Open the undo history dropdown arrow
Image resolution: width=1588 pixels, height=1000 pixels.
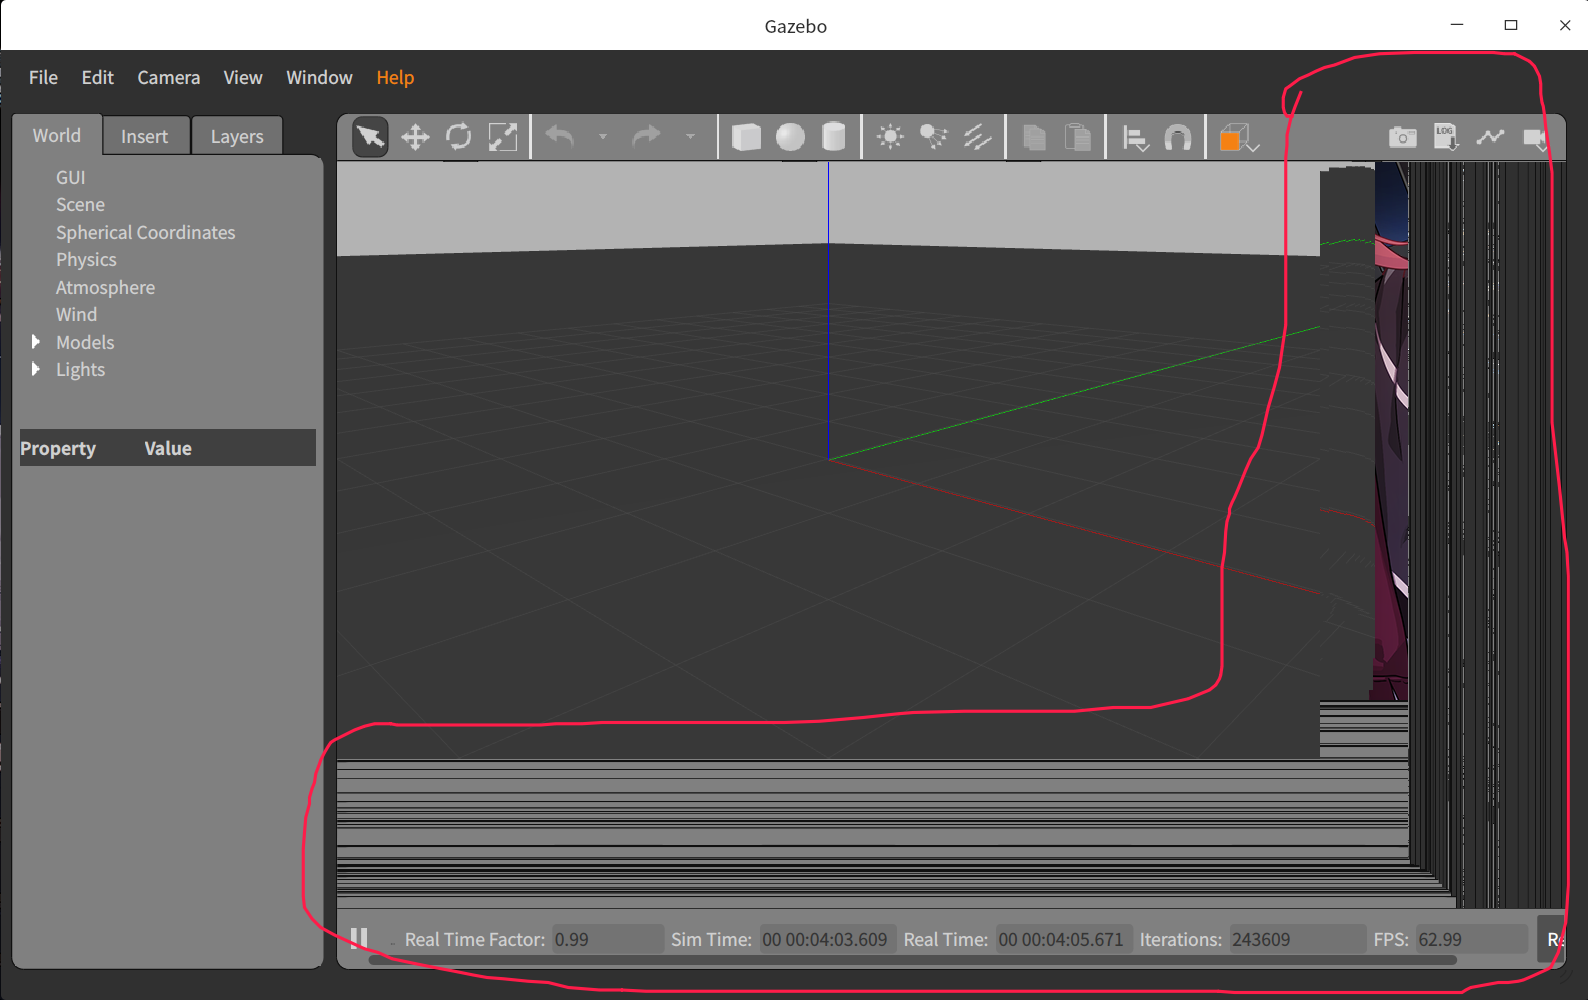click(603, 137)
